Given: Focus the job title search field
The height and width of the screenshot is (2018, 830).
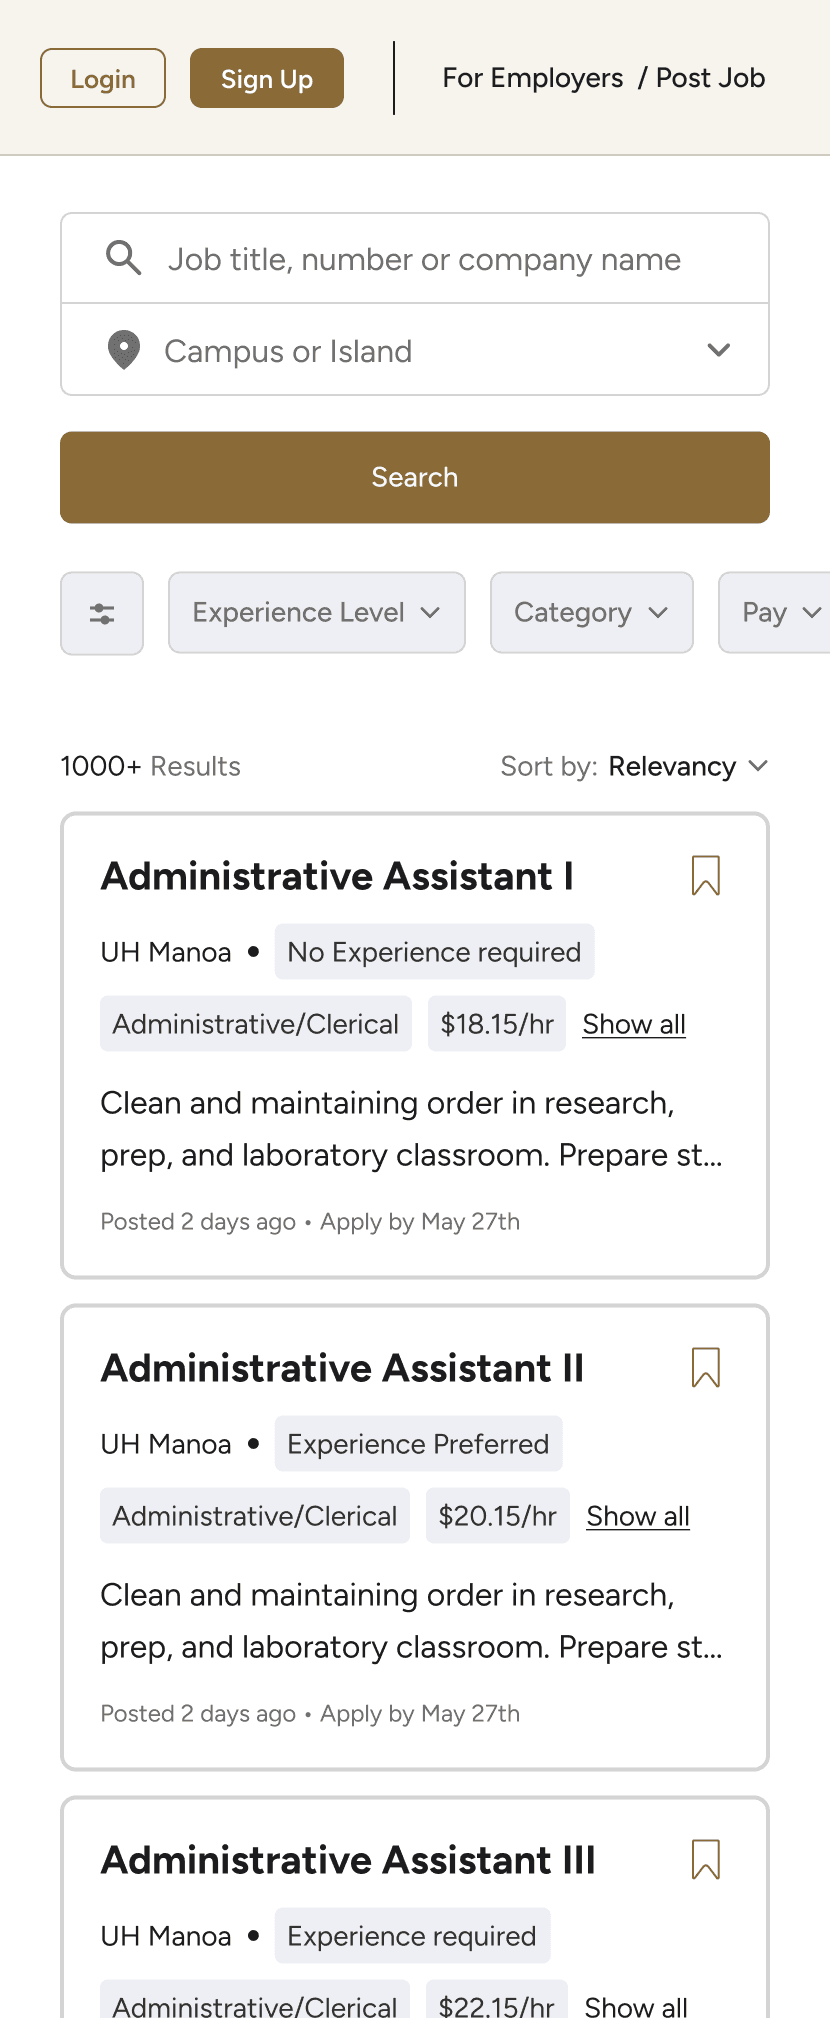Looking at the screenshot, I should pos(415,258).
